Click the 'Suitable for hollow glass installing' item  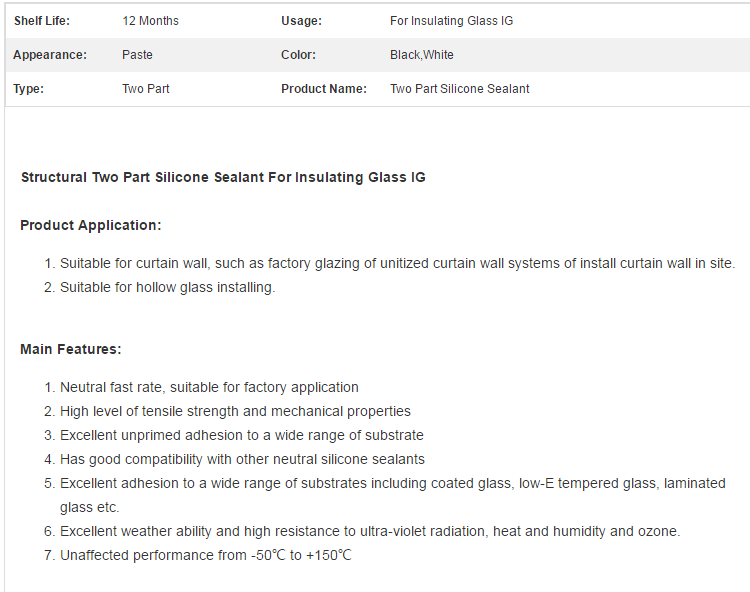click(167, 287)
